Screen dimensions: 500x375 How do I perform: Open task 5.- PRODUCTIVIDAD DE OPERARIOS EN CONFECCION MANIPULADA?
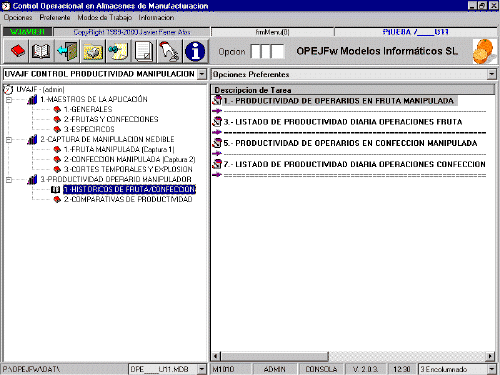pos(350,143)
